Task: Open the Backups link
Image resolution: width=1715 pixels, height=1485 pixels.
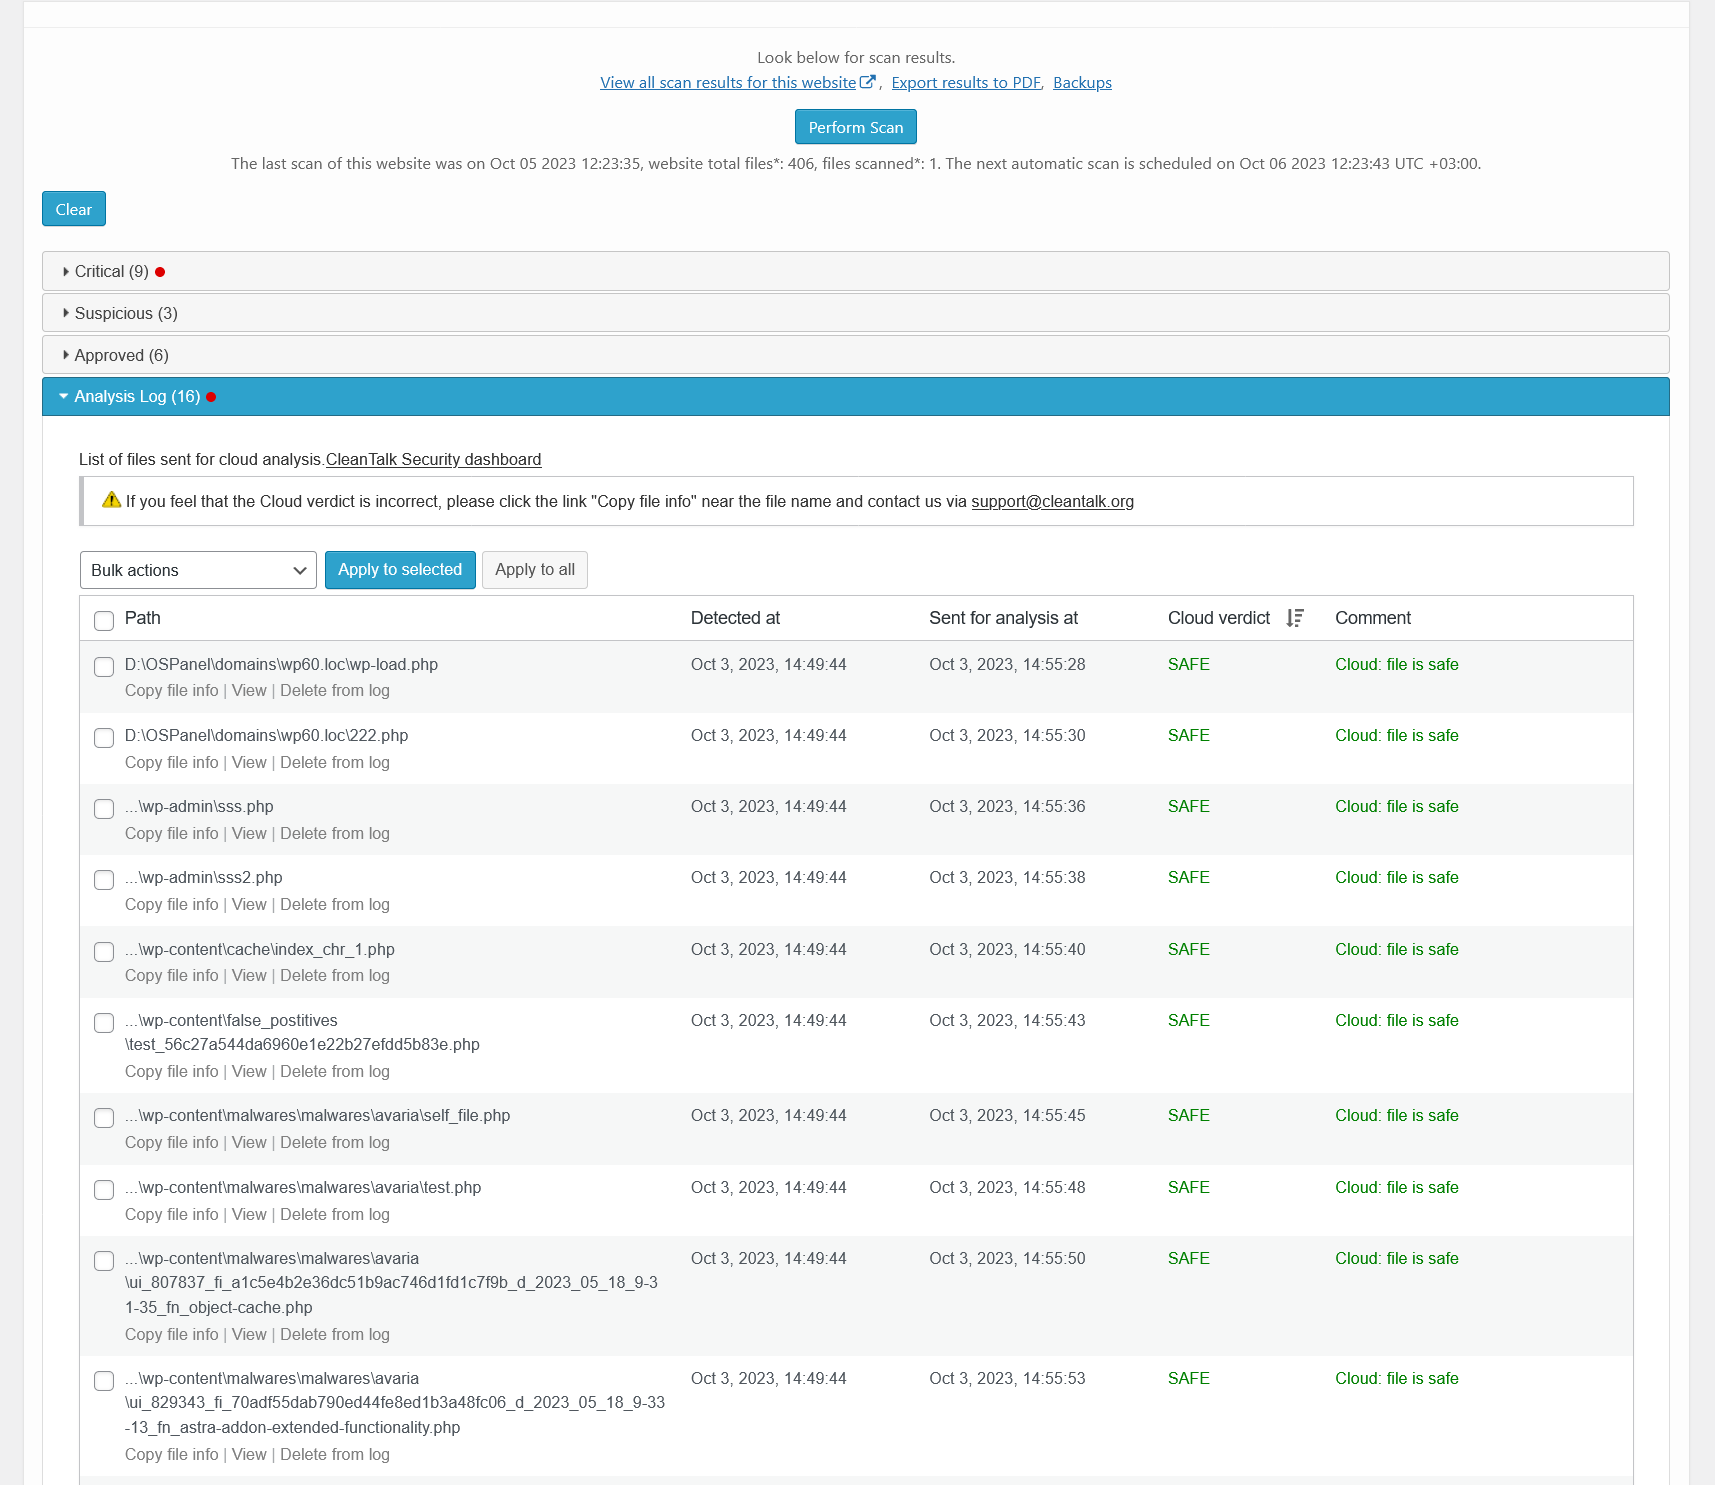Action: click(x=1082, y=82)
